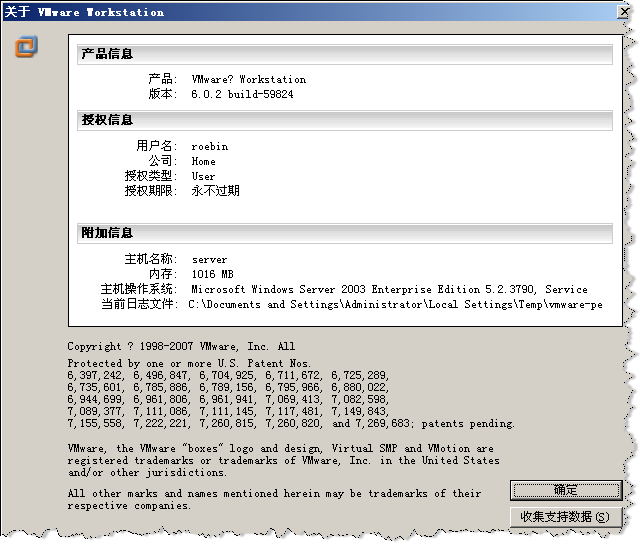Click patent number 6,397,242

pyautogui.click(x=95, y=375)
